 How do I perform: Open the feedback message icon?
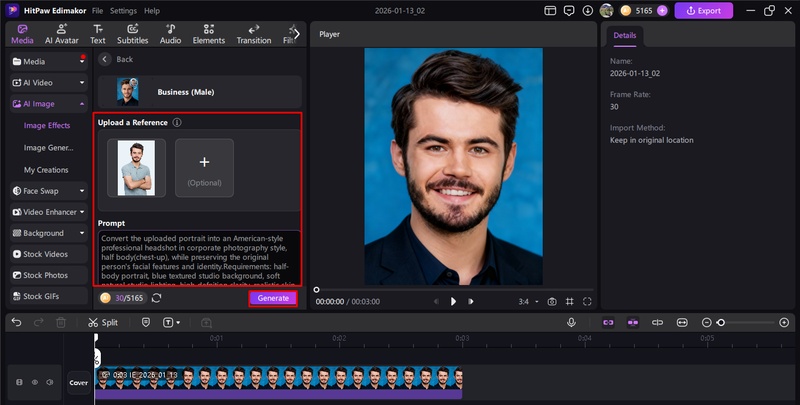[x=569, y=11]
